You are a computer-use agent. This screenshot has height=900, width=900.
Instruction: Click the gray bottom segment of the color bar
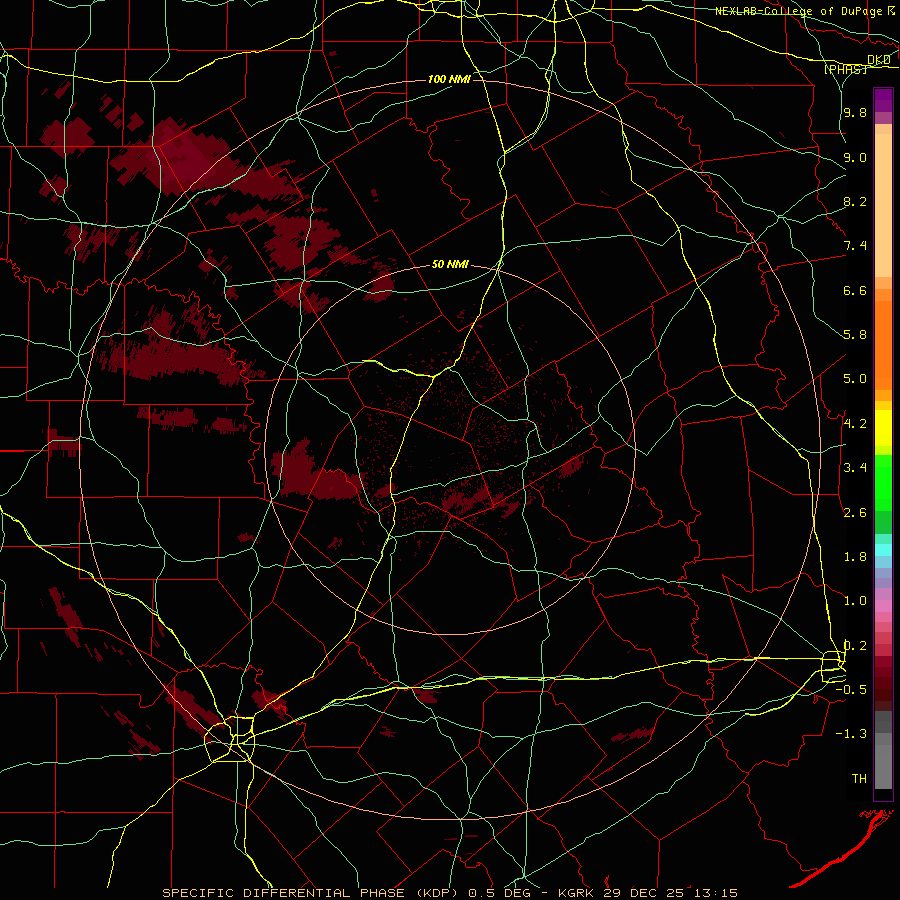[883, 763]
